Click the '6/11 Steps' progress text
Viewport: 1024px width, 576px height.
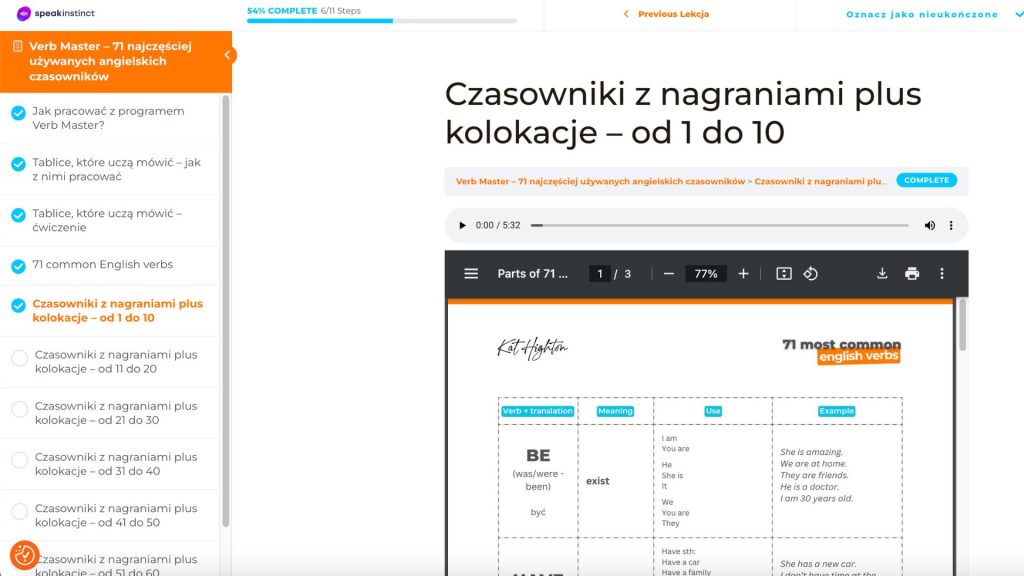[x=340, y=10]
